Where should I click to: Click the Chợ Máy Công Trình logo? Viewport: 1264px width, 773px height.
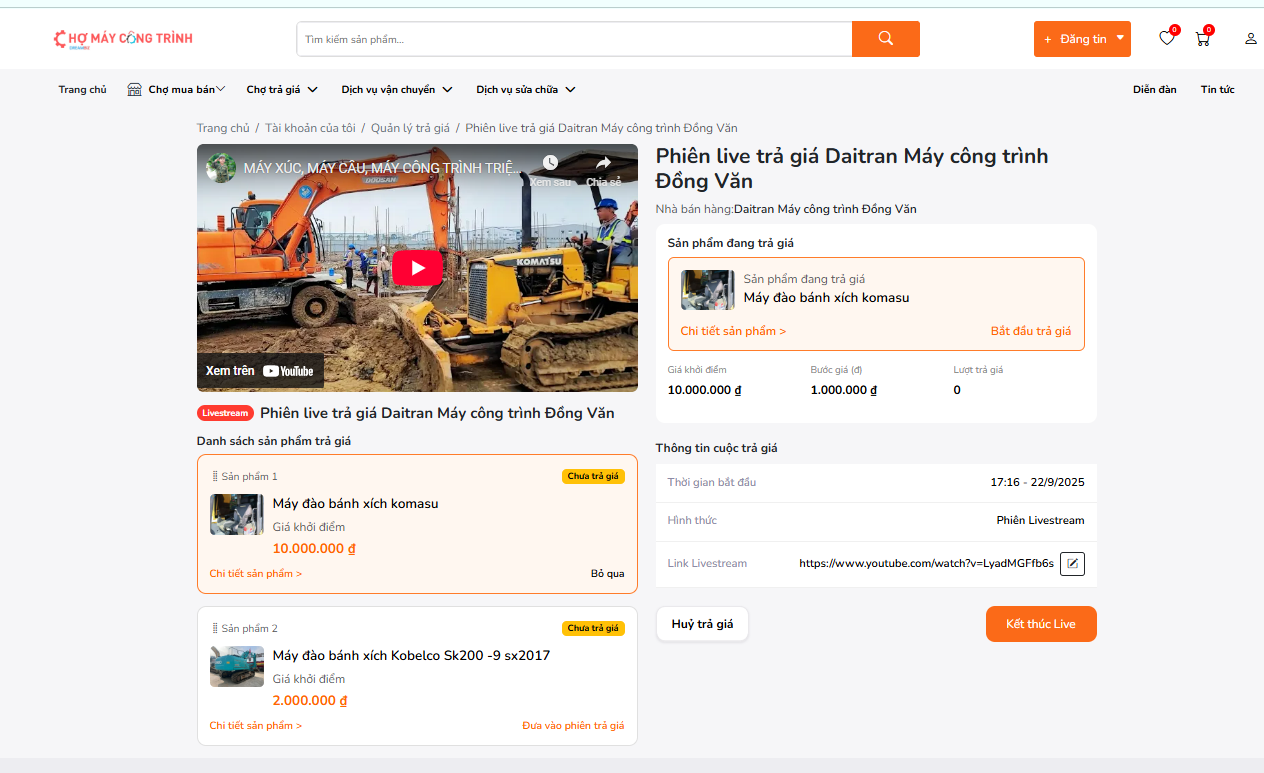coord(123,39)
